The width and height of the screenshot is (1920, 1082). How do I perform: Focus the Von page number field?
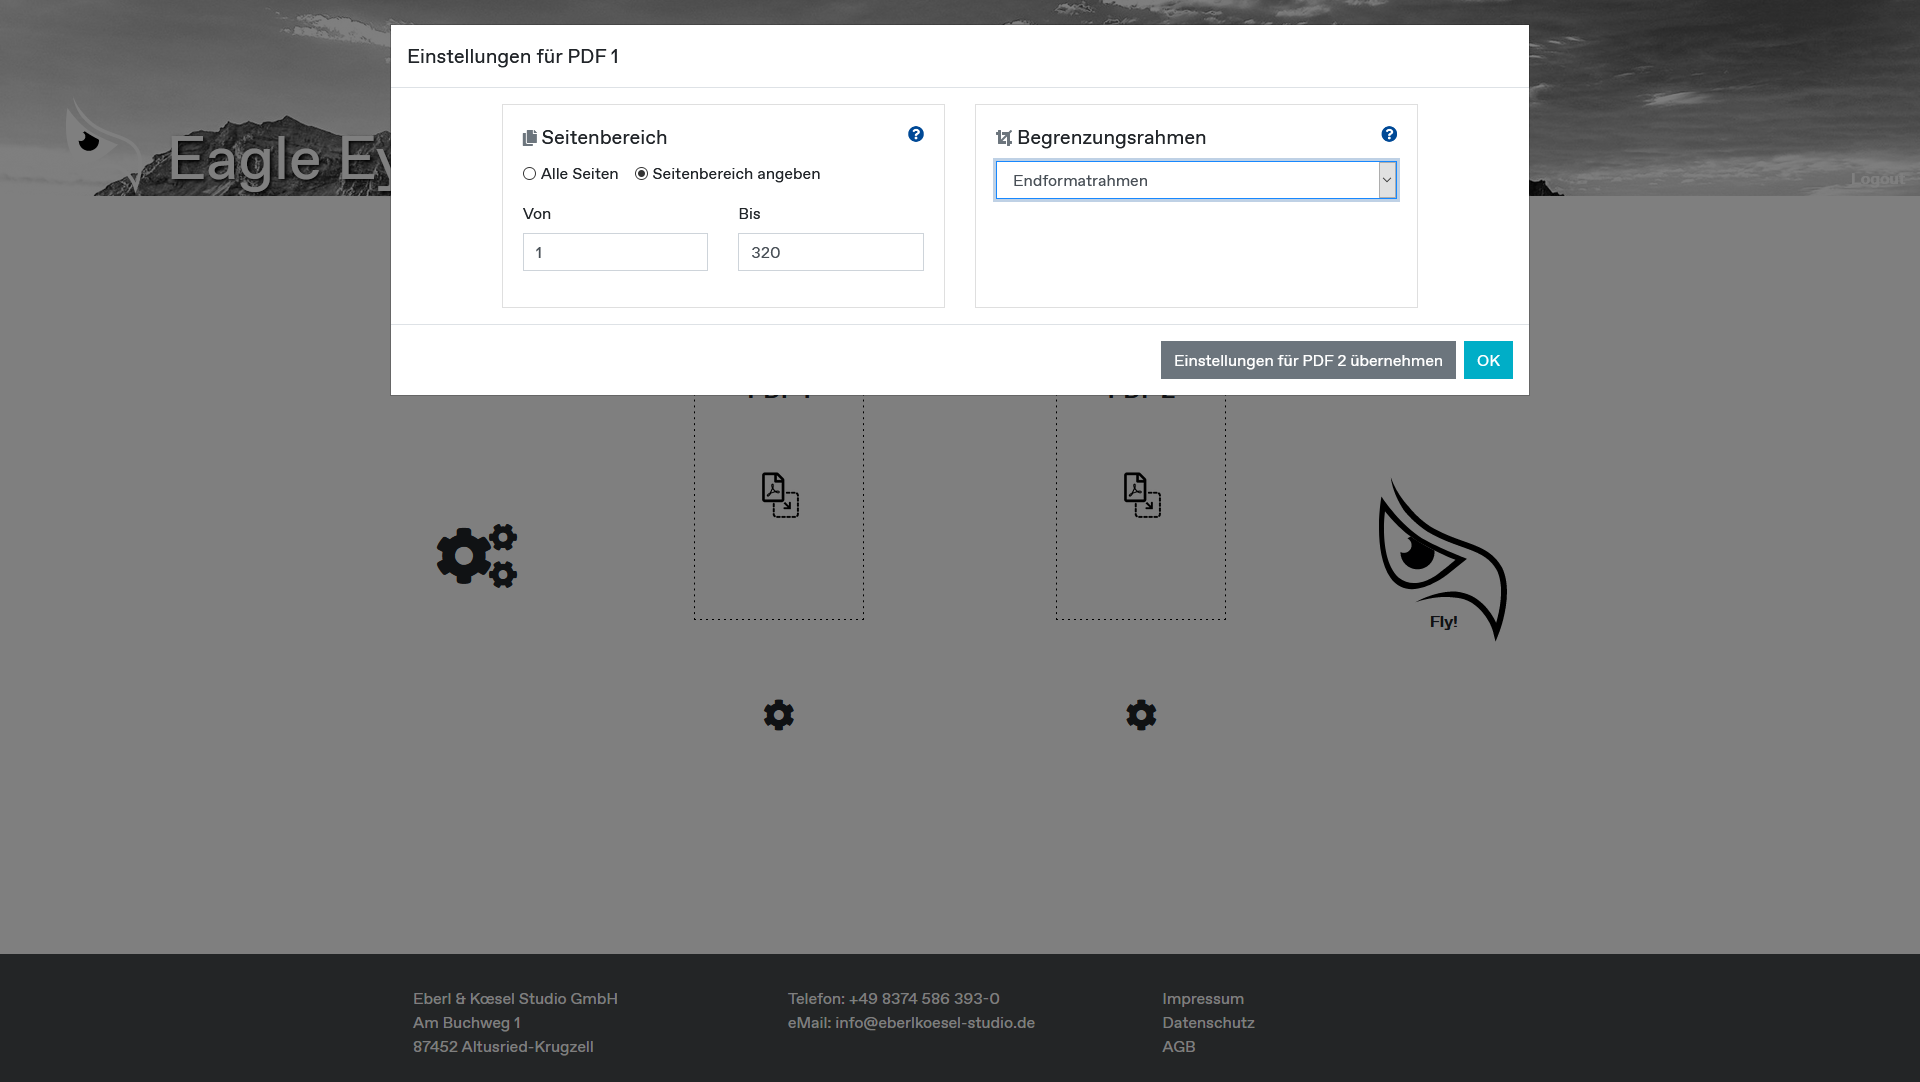(615, 252)
